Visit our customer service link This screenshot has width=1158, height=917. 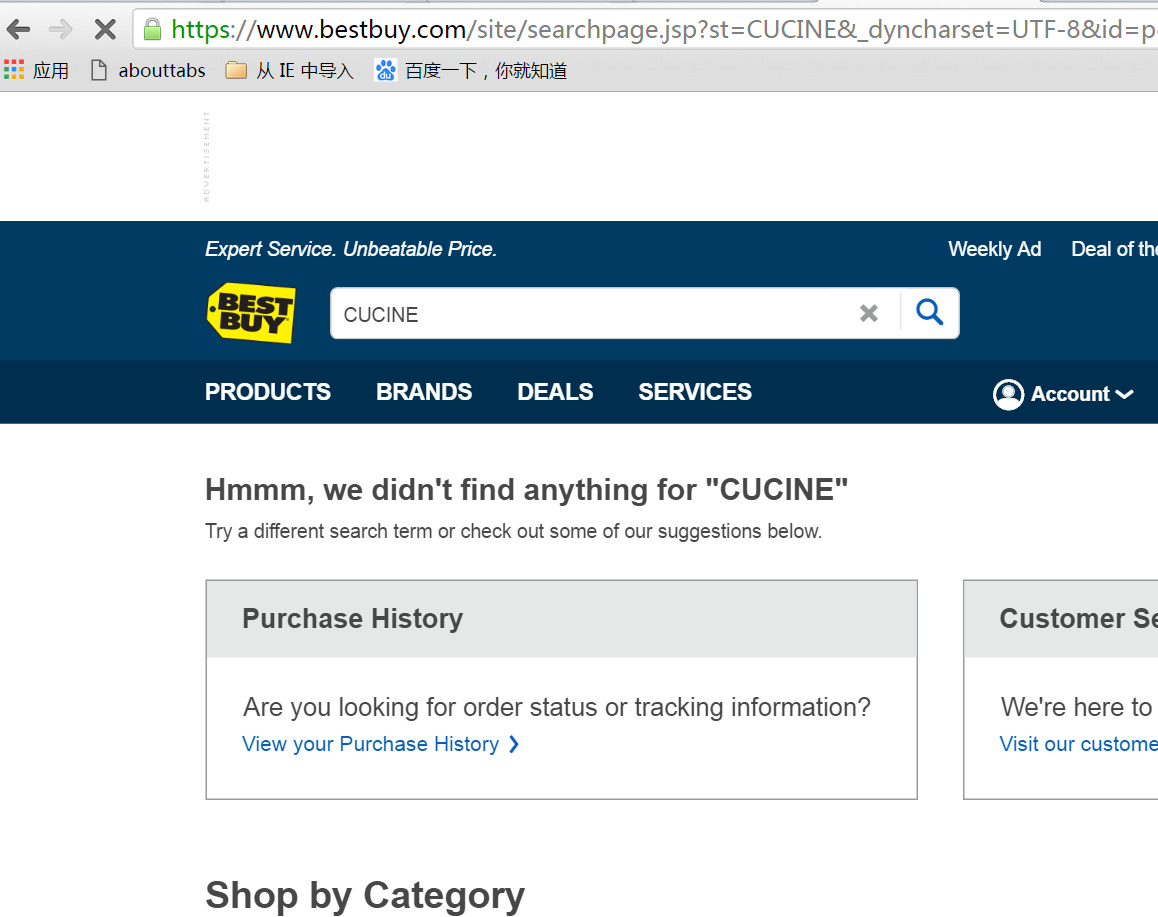point(1078,744)
